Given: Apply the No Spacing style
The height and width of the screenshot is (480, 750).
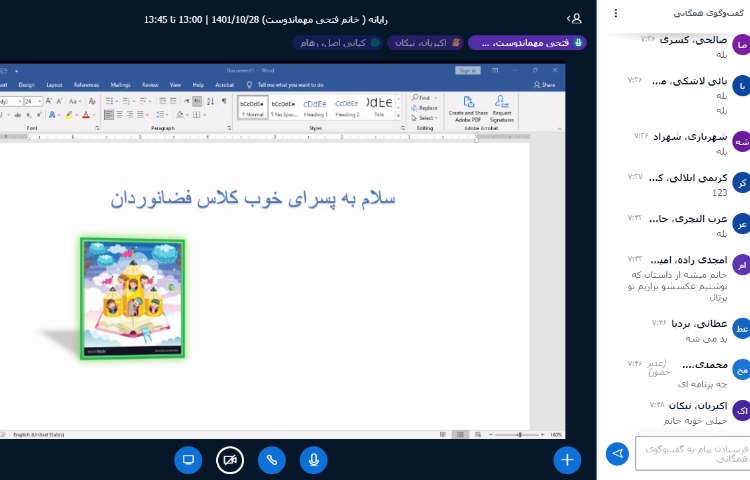Looking at the screenshot, I should point(284,108).
